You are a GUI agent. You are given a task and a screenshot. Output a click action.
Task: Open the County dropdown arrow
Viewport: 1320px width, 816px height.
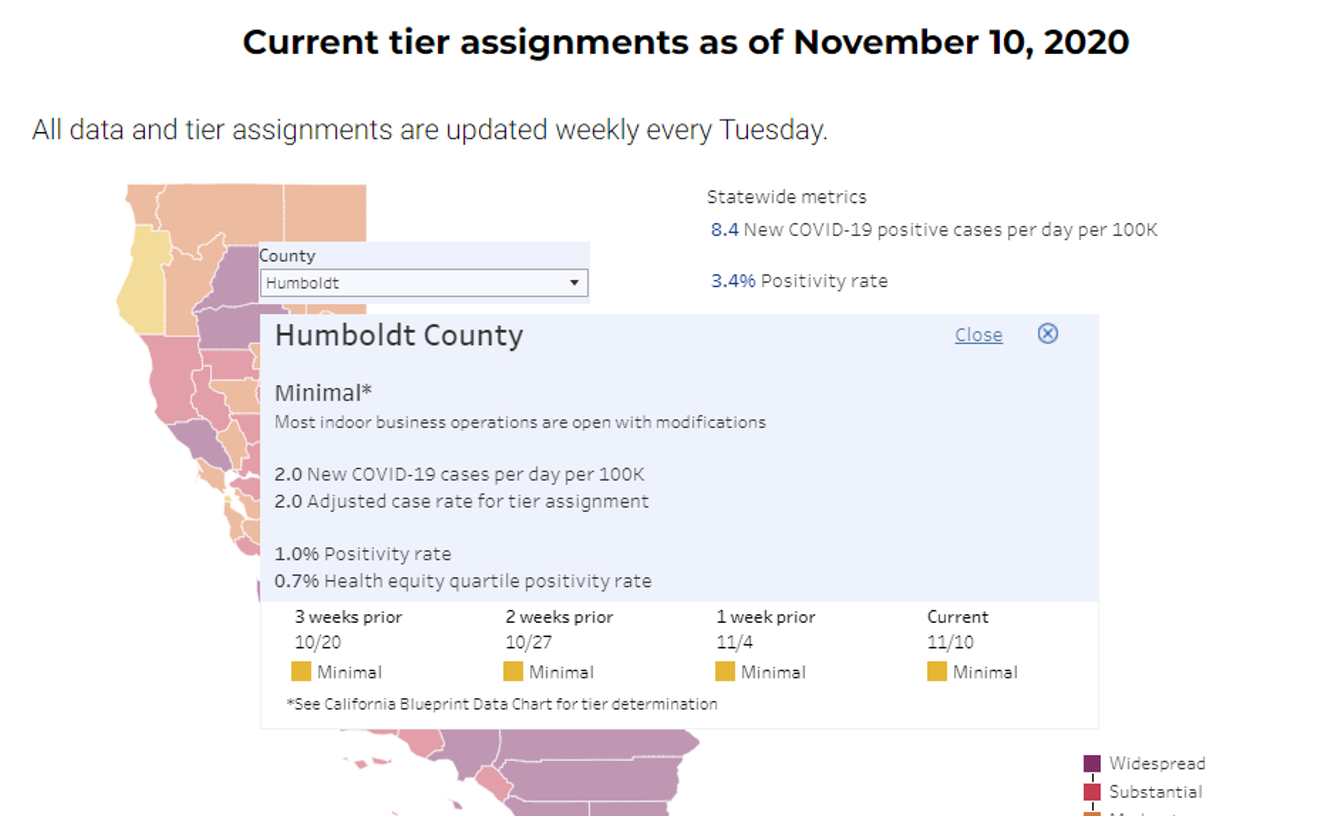tap(574, 283)
